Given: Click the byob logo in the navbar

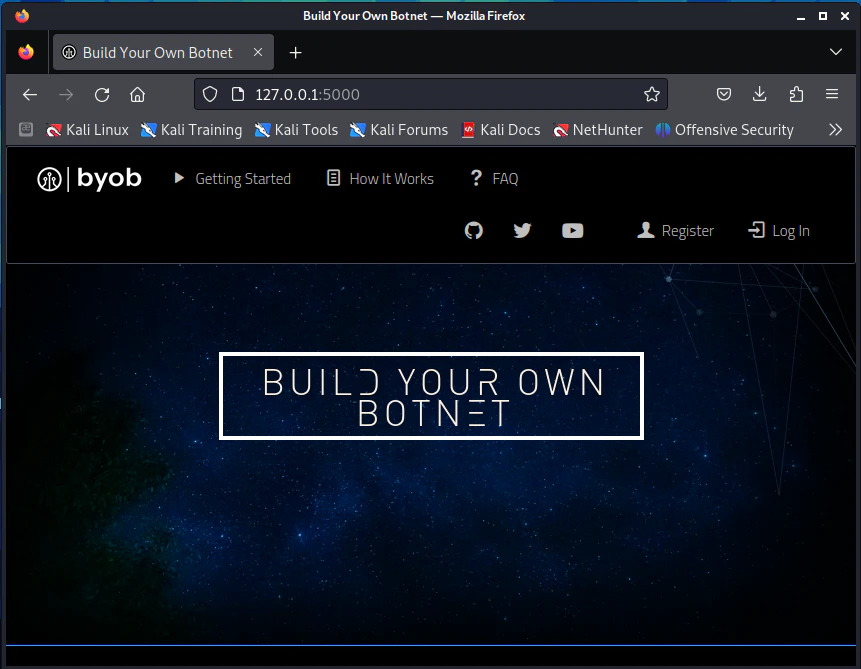Looking at the screenshot, I should (89, 179).
